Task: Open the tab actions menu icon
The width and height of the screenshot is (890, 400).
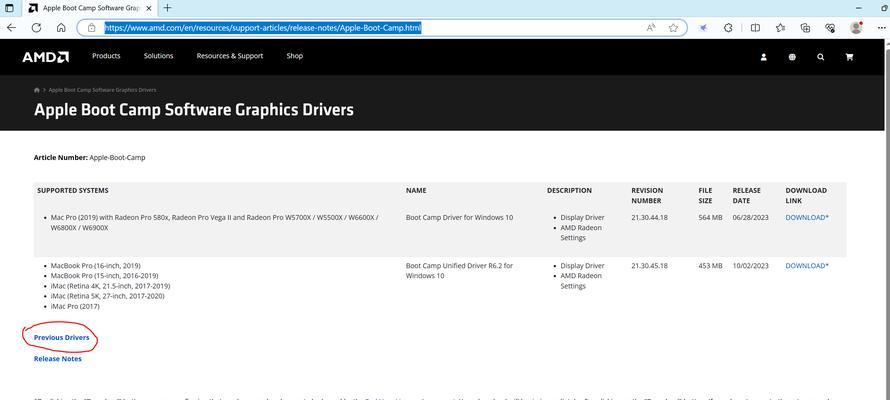Action: tap(10, 8)
